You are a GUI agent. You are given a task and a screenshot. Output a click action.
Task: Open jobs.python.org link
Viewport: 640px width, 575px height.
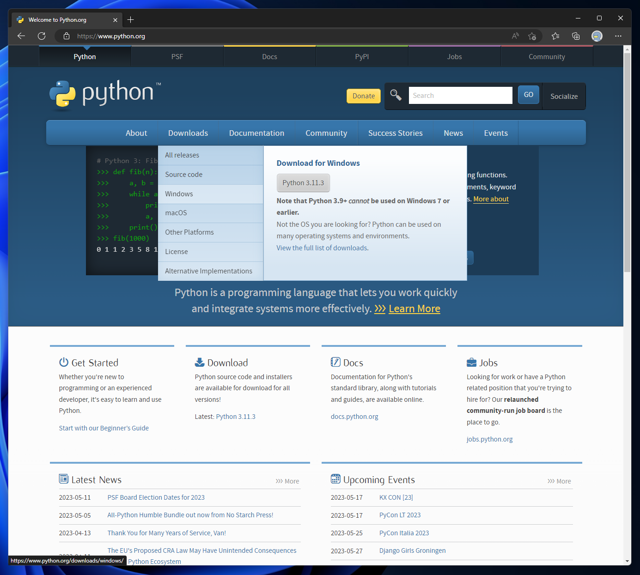coord(489,440)
